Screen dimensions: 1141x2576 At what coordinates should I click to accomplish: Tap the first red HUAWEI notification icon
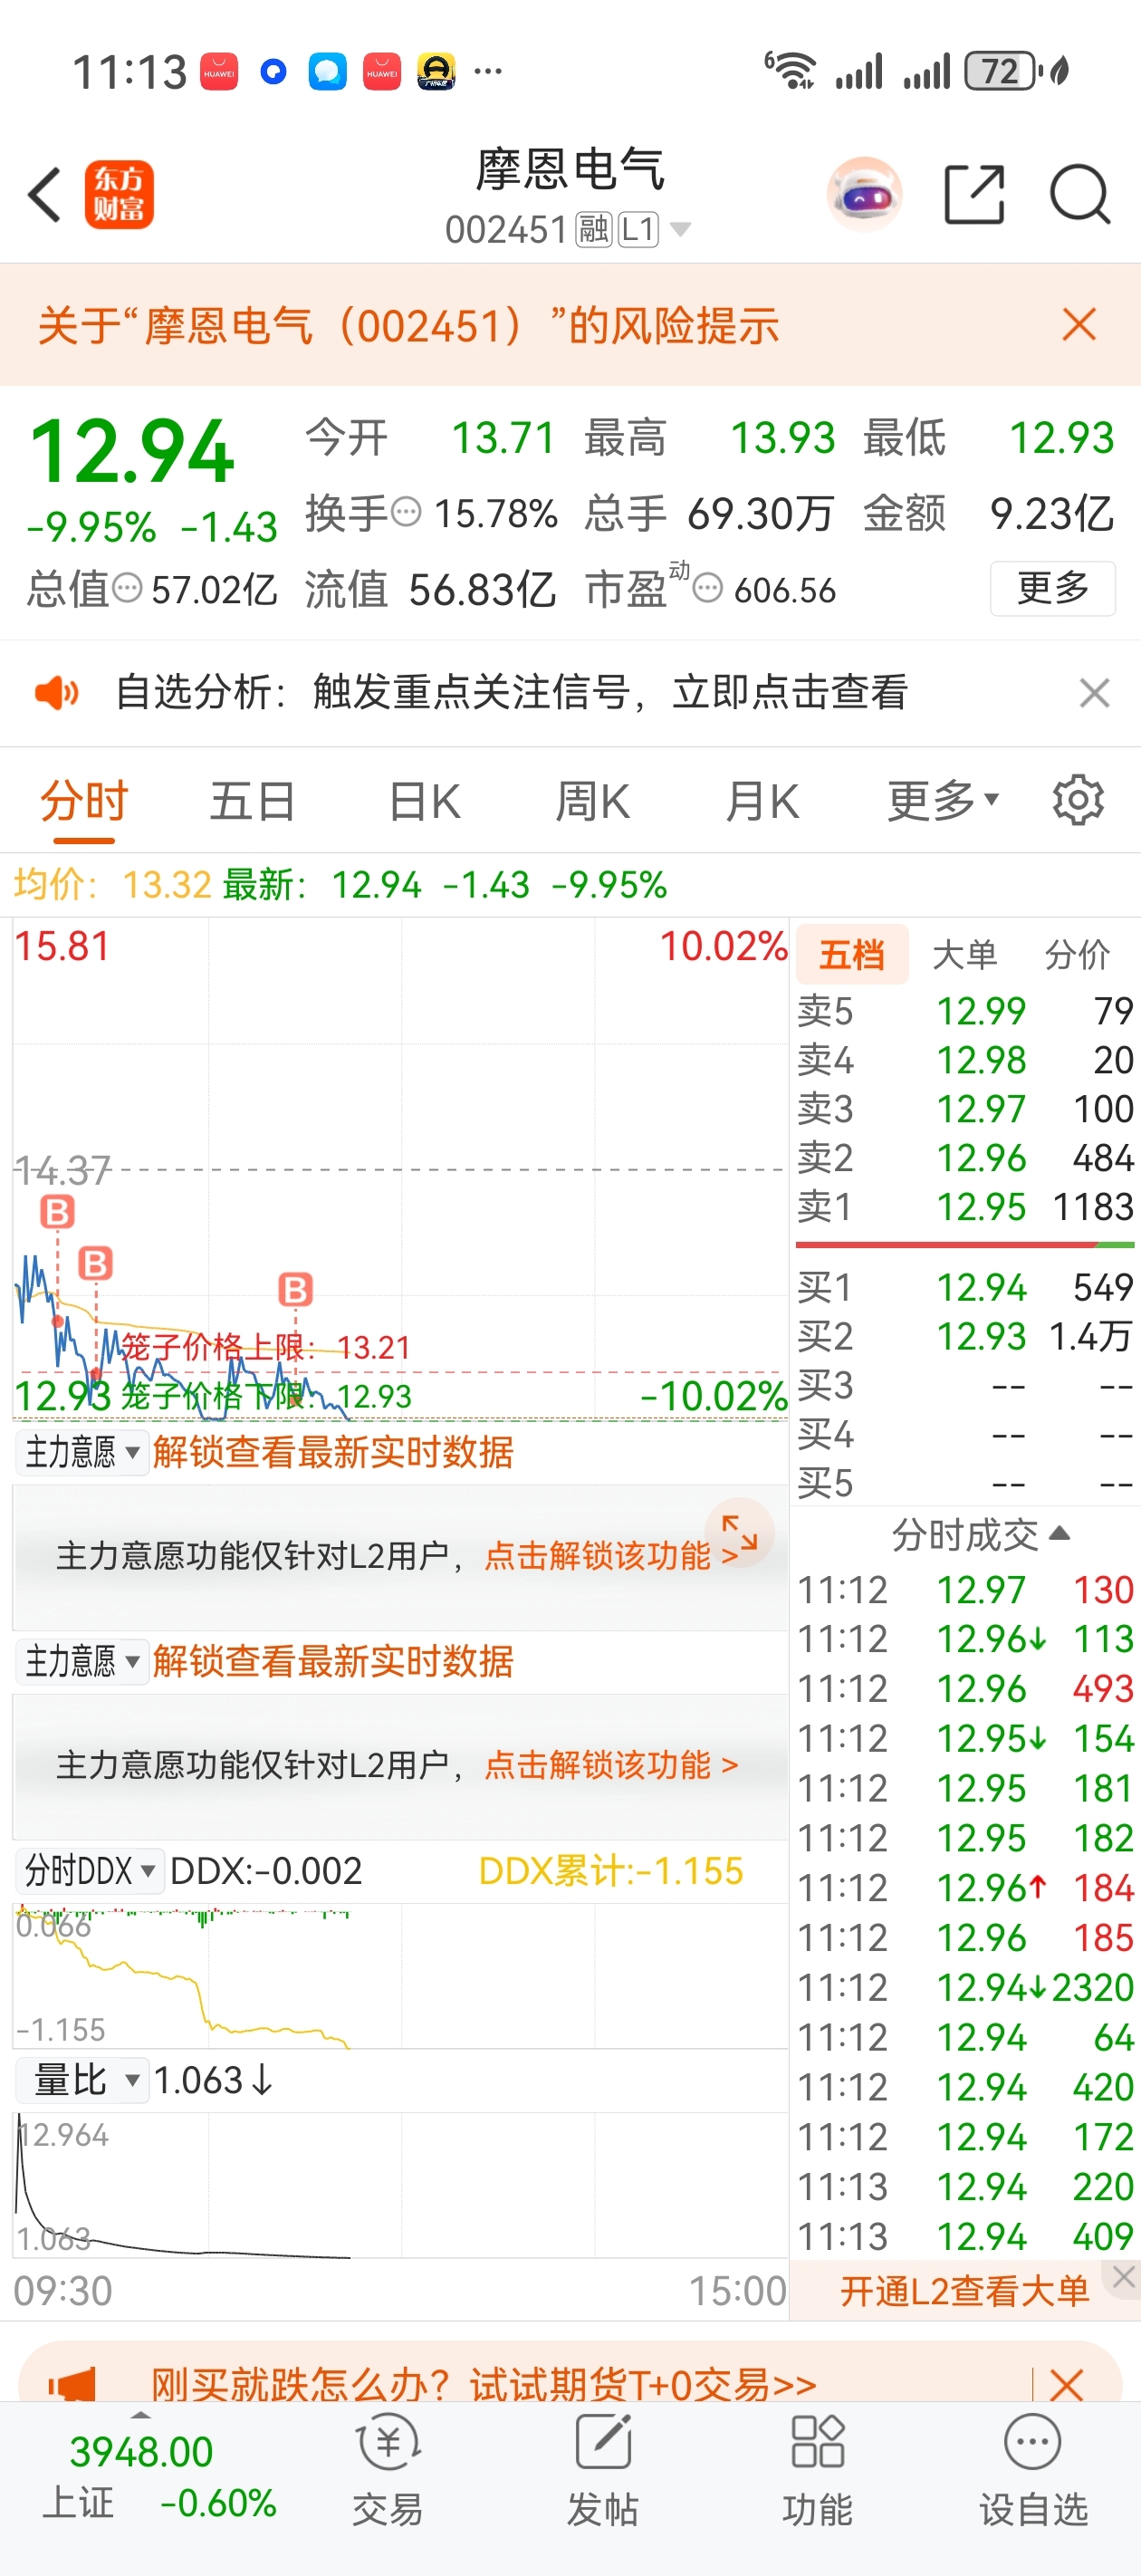pos(218,72)
